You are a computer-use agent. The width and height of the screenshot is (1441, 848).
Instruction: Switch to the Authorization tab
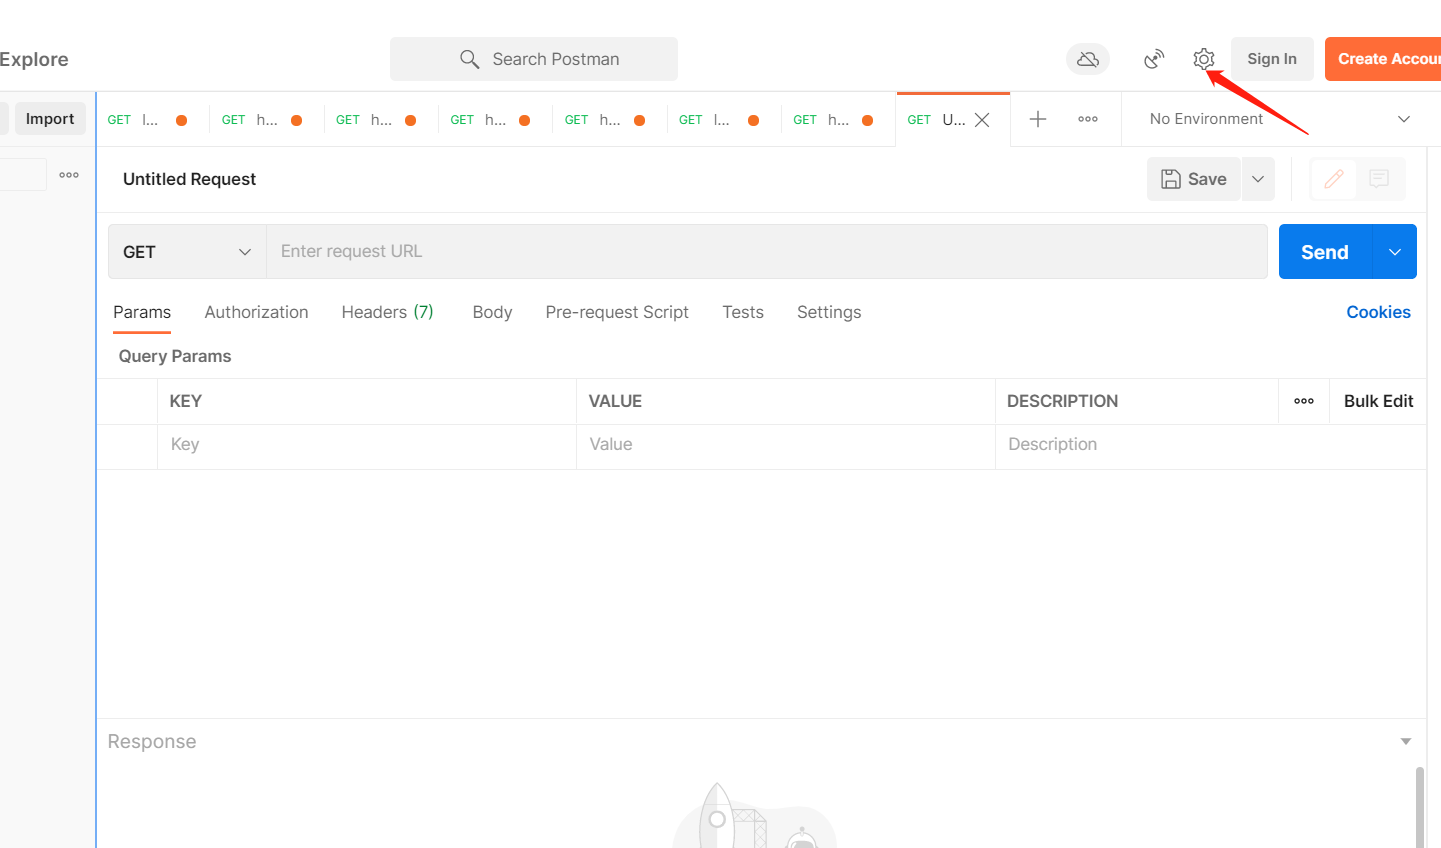tap(256, 312)
